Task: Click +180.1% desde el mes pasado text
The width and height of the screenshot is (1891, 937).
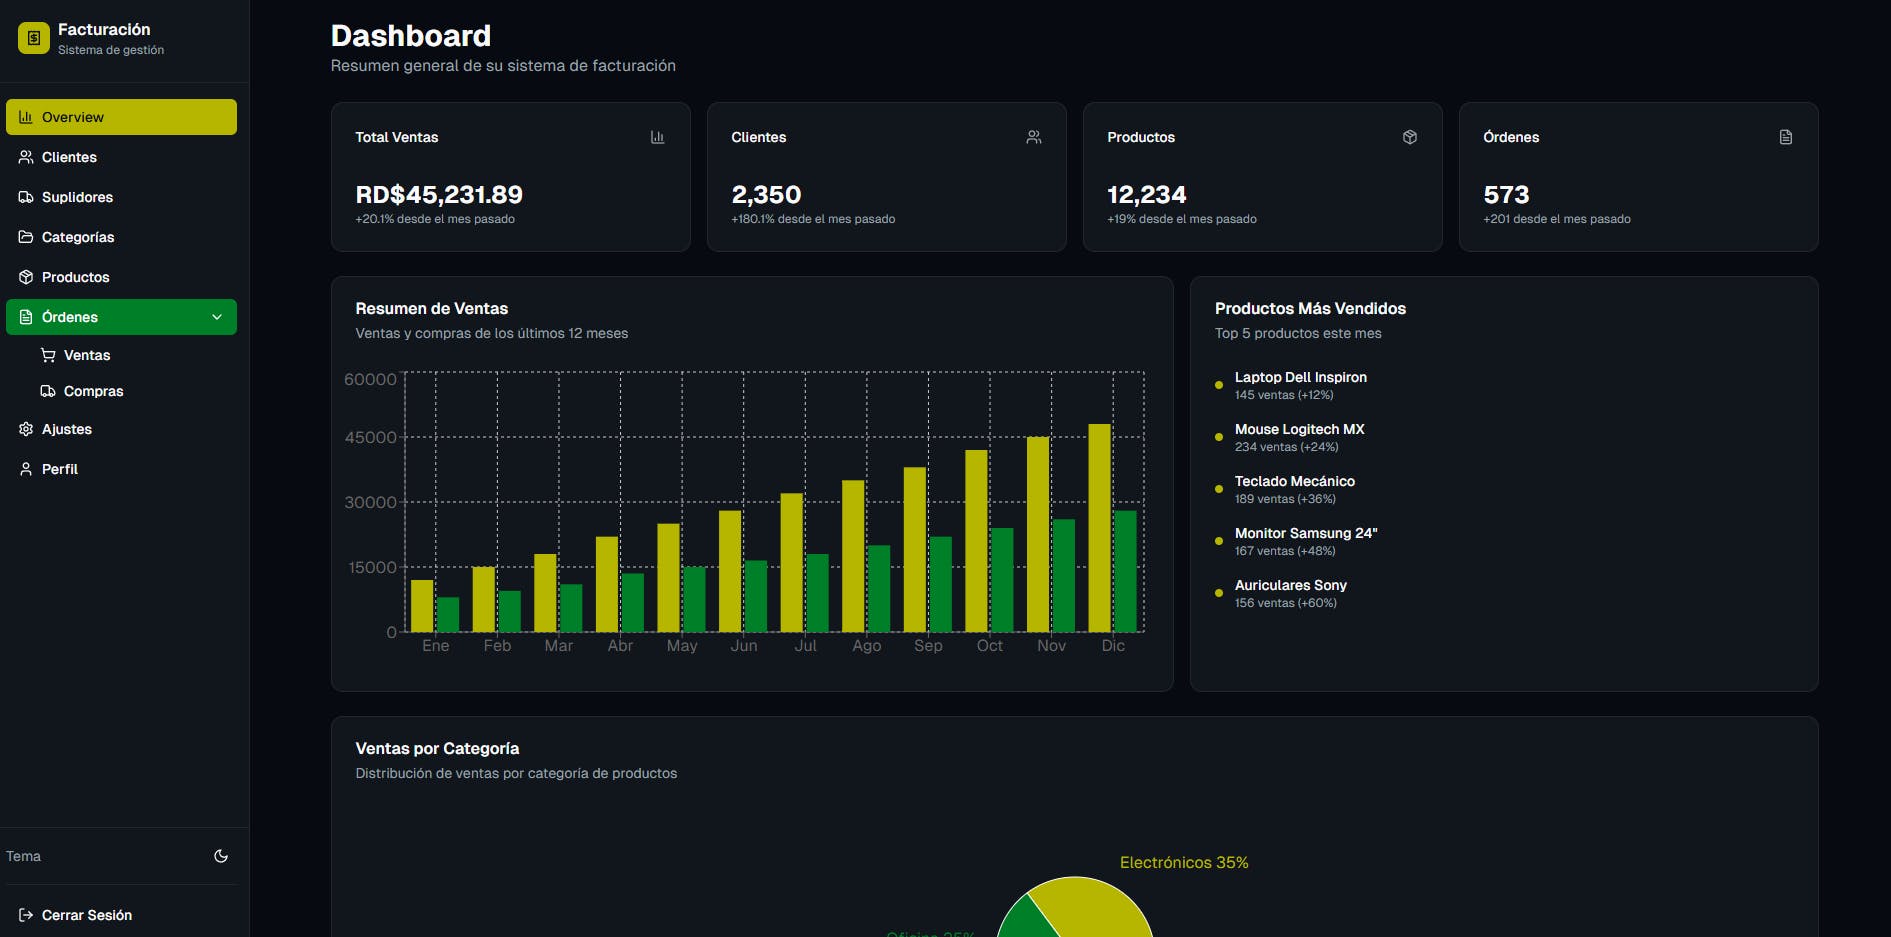Action: 813,219
